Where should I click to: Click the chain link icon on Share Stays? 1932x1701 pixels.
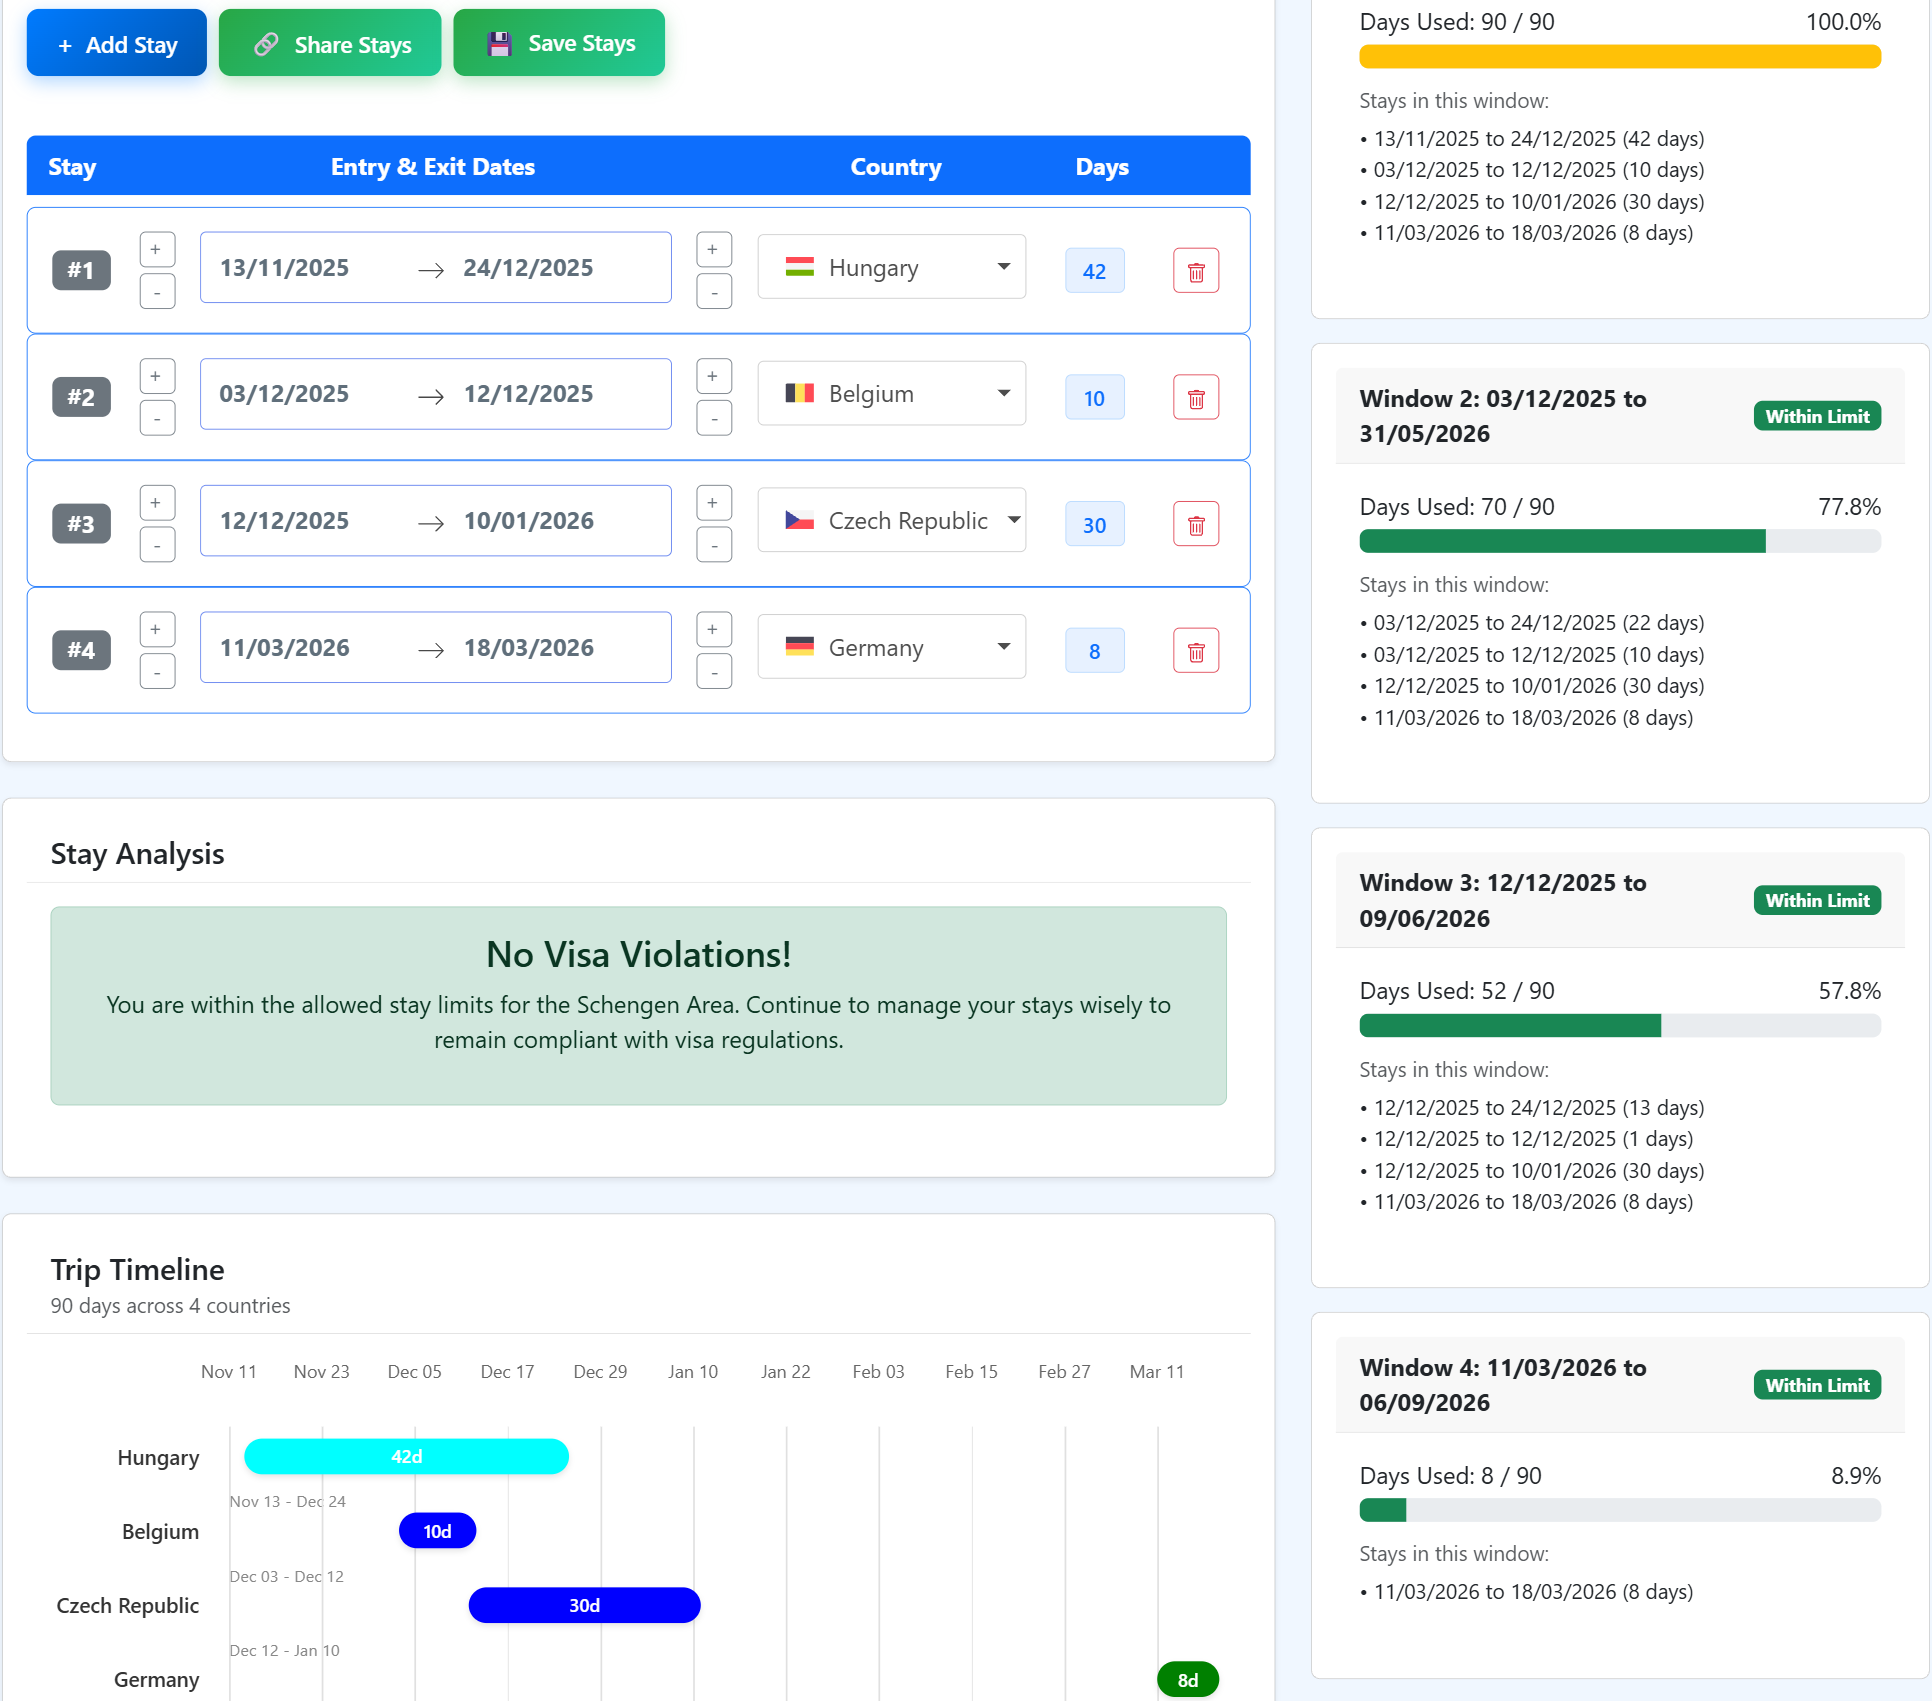[266, 43]
